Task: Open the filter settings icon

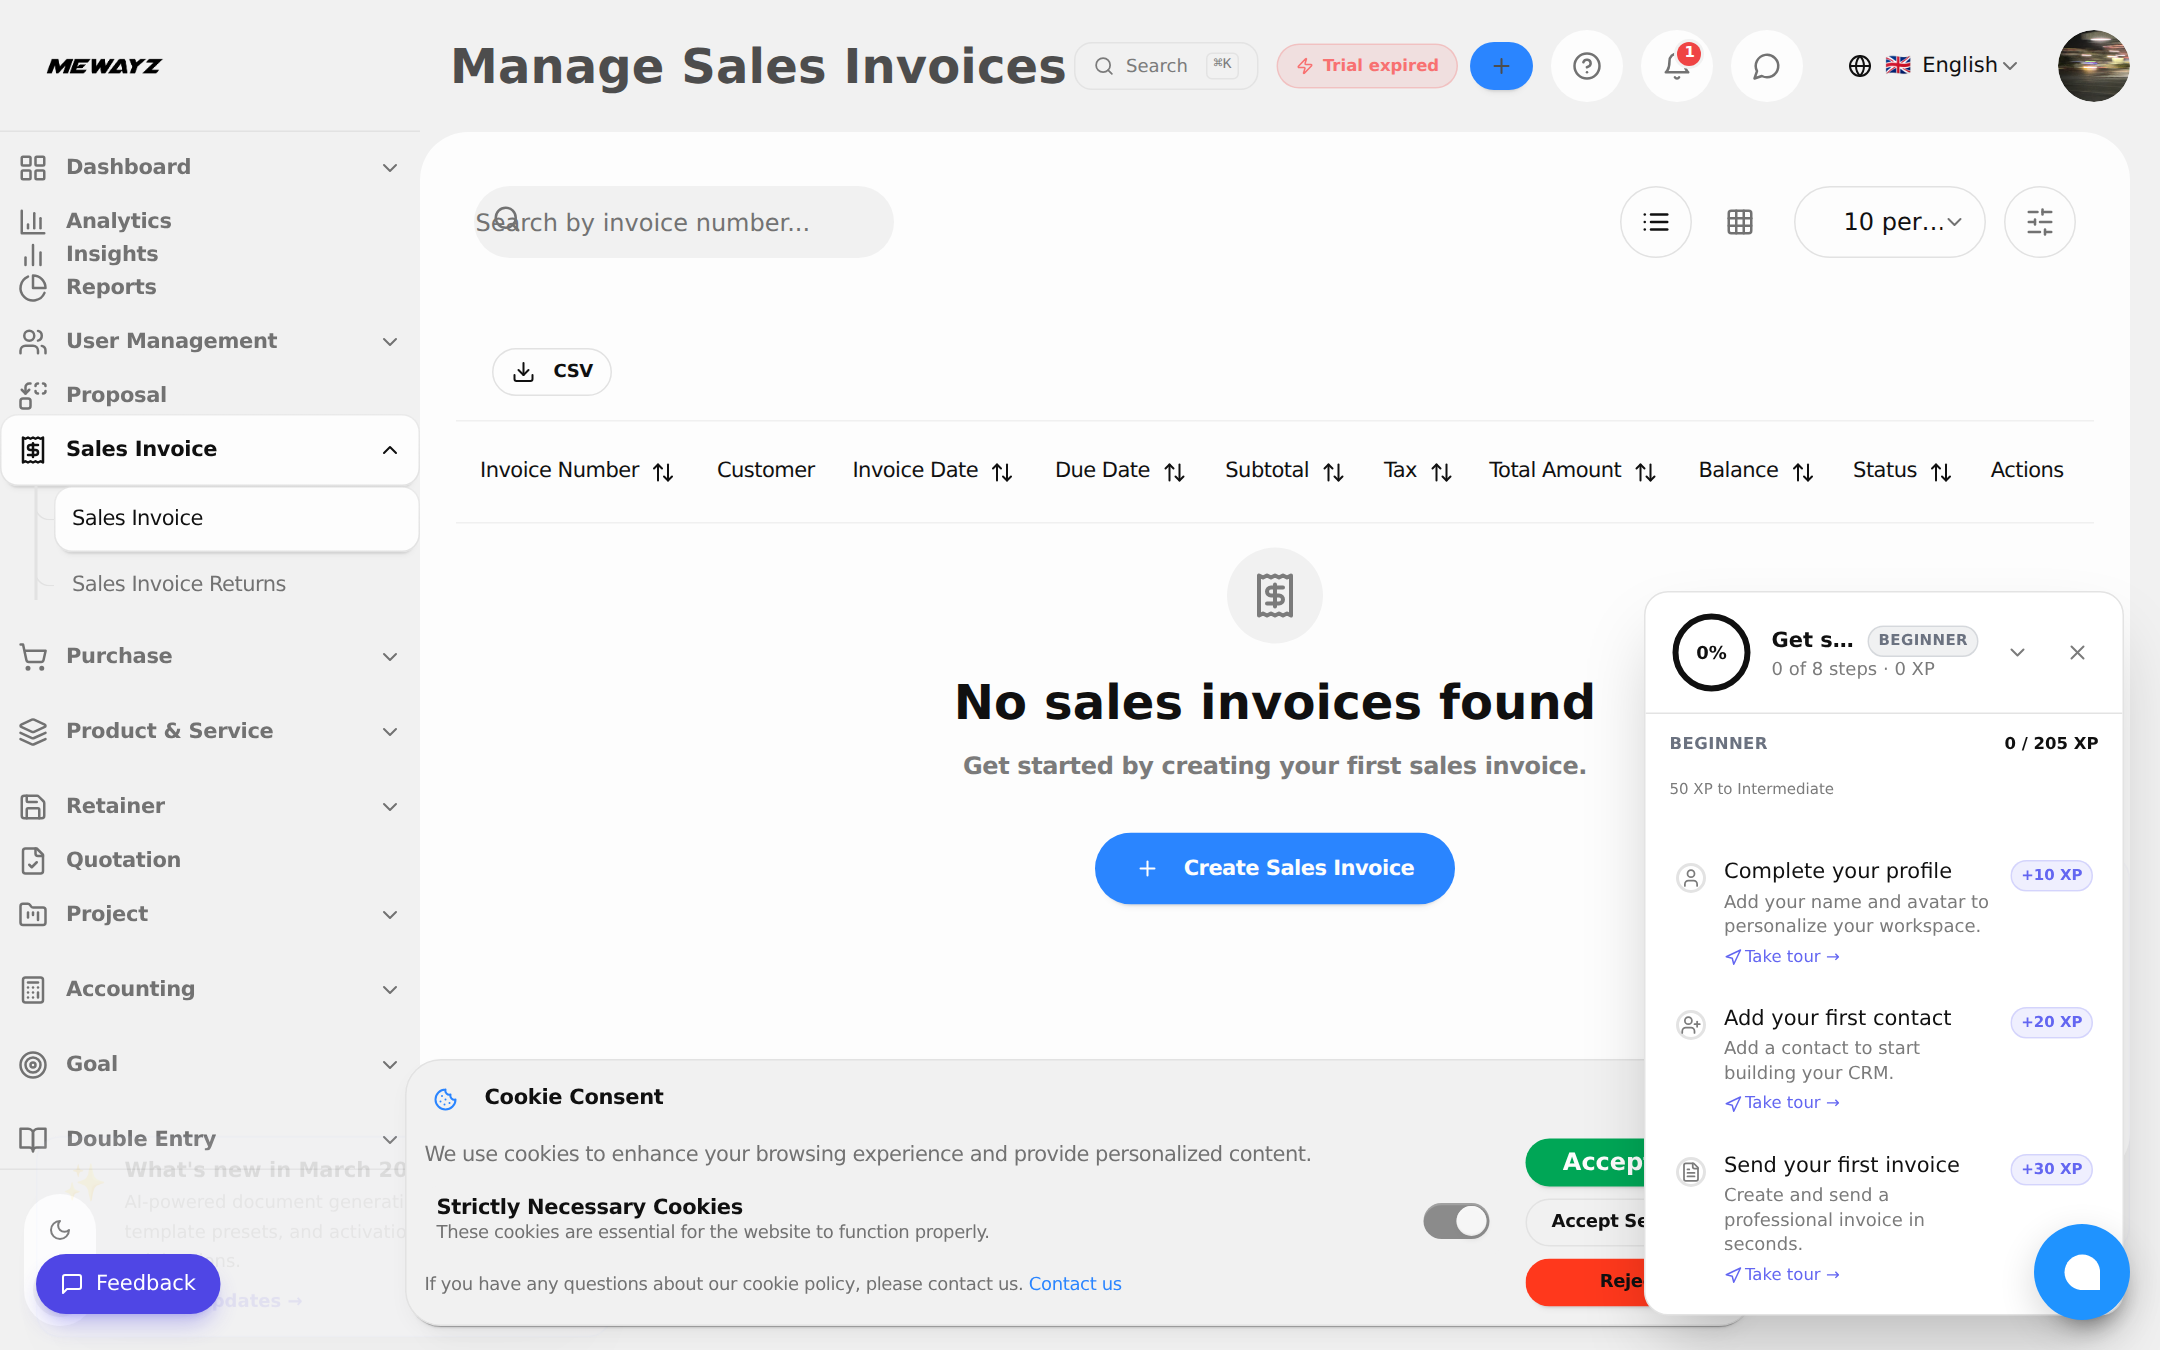Action: pos(2040,221)
